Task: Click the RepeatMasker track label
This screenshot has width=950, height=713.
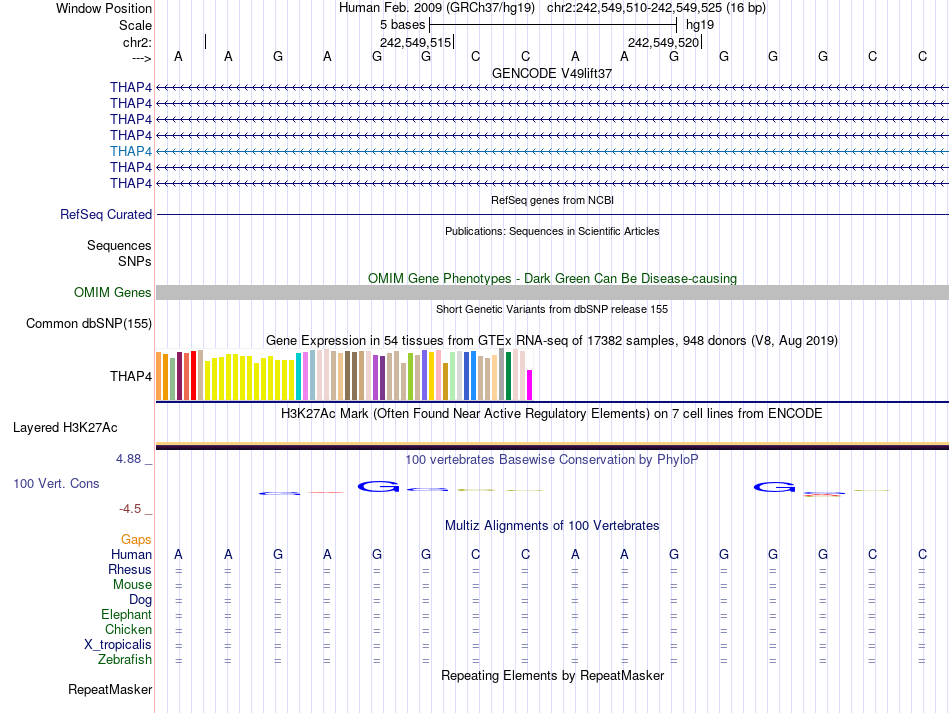Action: (110, 690)
